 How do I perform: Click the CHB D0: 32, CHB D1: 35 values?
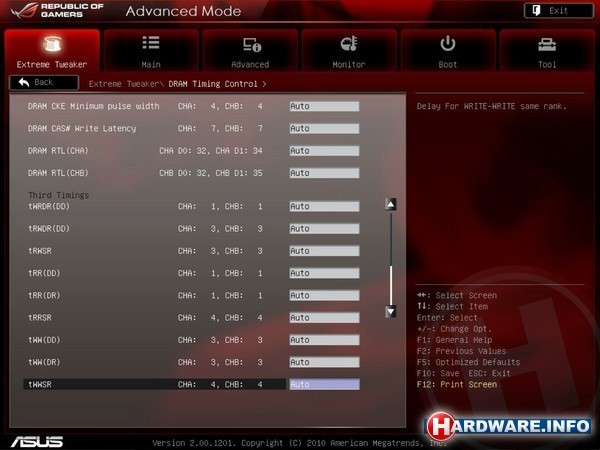tap(211, 173)
